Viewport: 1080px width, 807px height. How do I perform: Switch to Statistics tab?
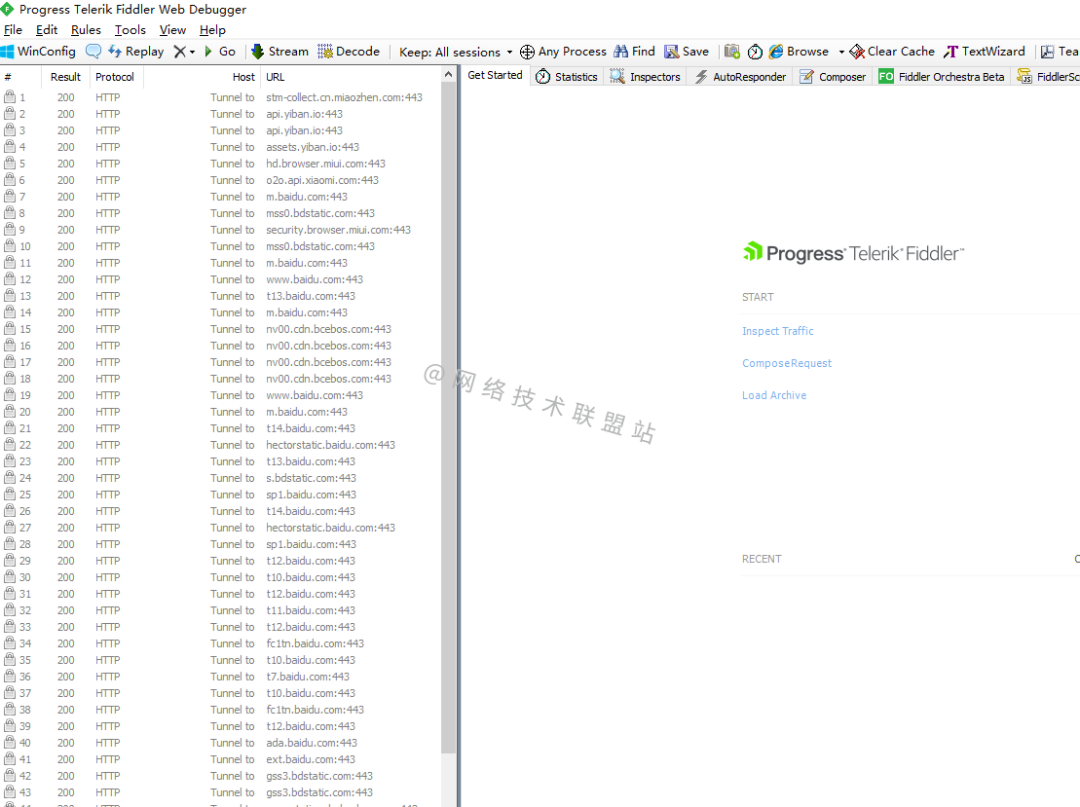[x=567, y=76]
